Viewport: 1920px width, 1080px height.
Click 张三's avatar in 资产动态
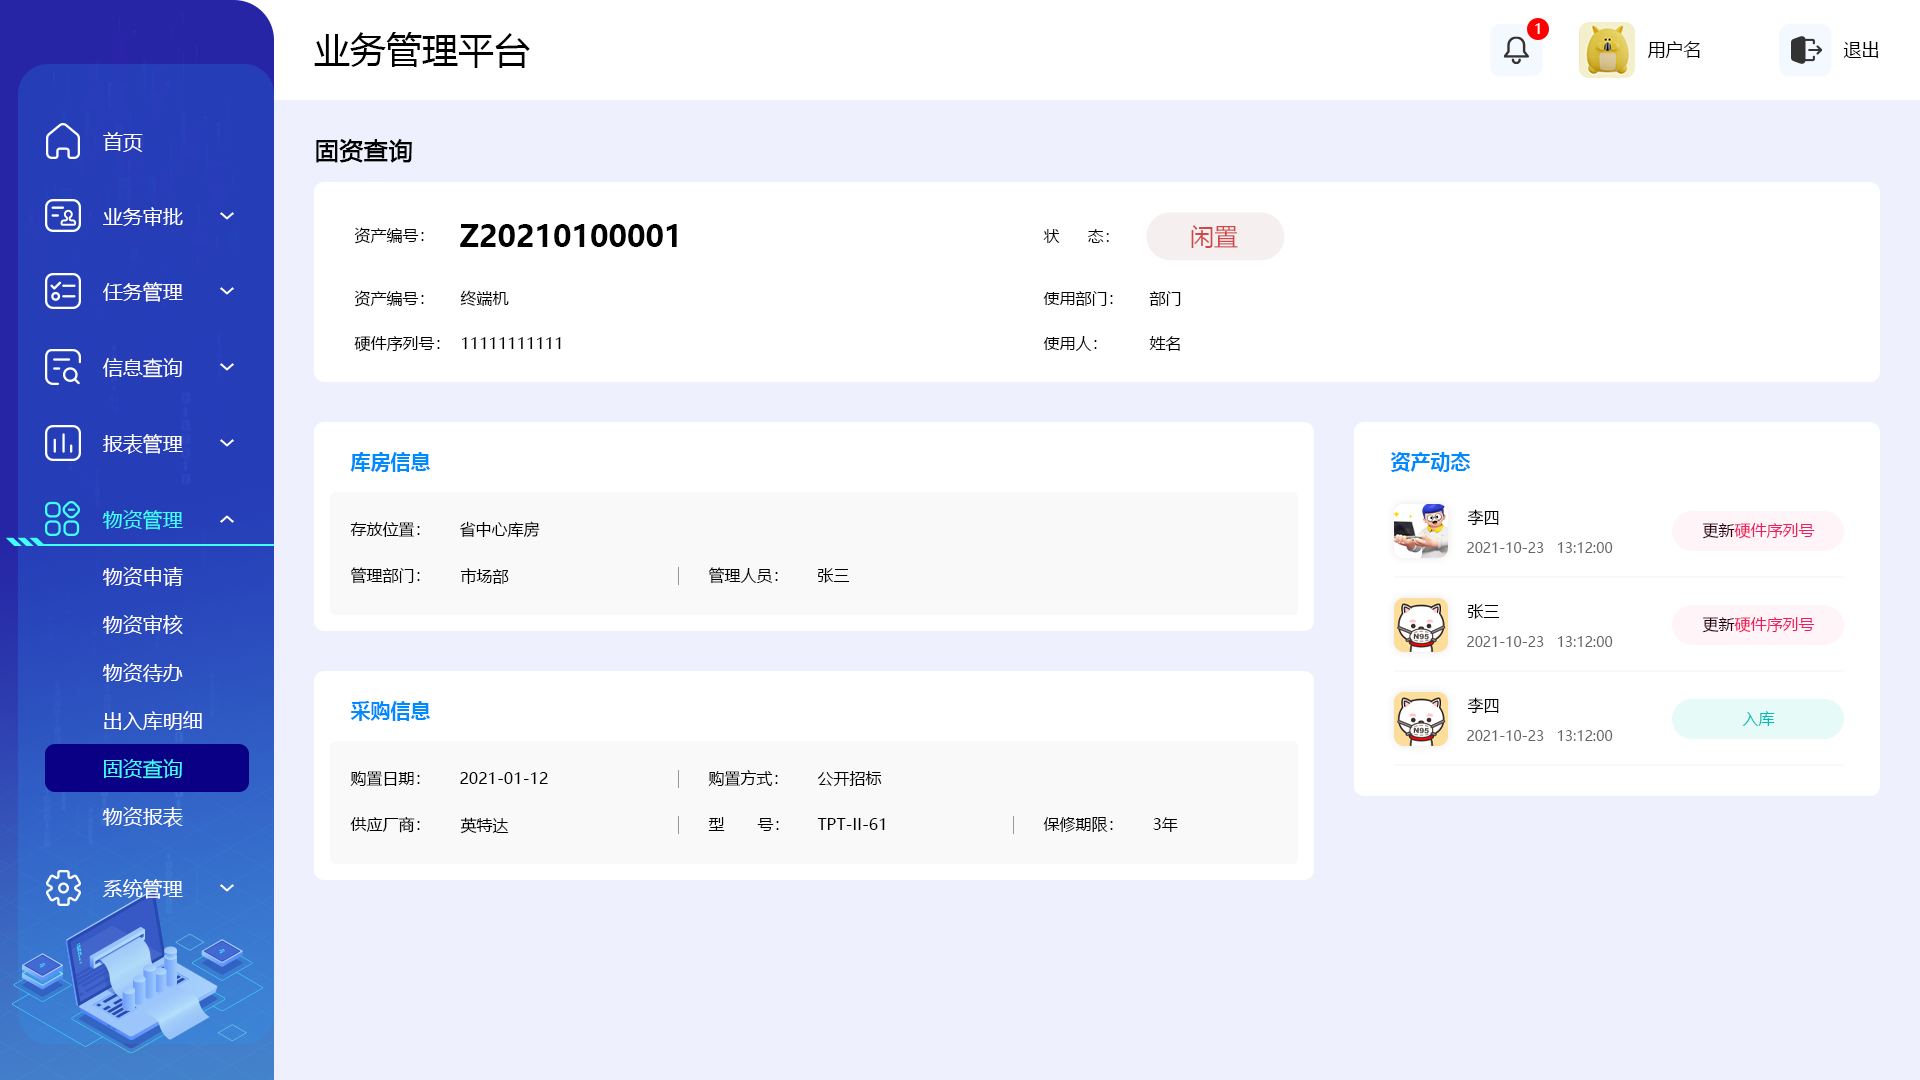[x=1420, y=625]
